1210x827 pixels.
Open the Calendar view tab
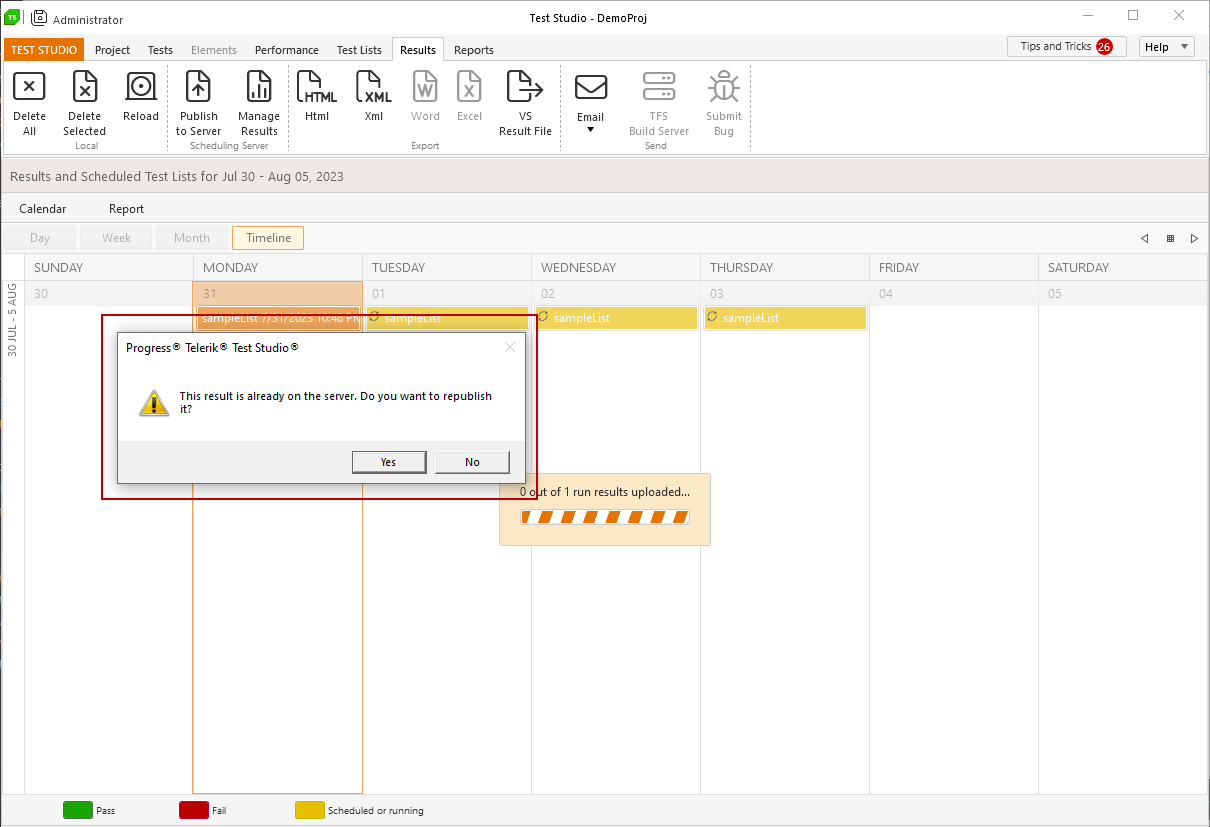[43, 209]
